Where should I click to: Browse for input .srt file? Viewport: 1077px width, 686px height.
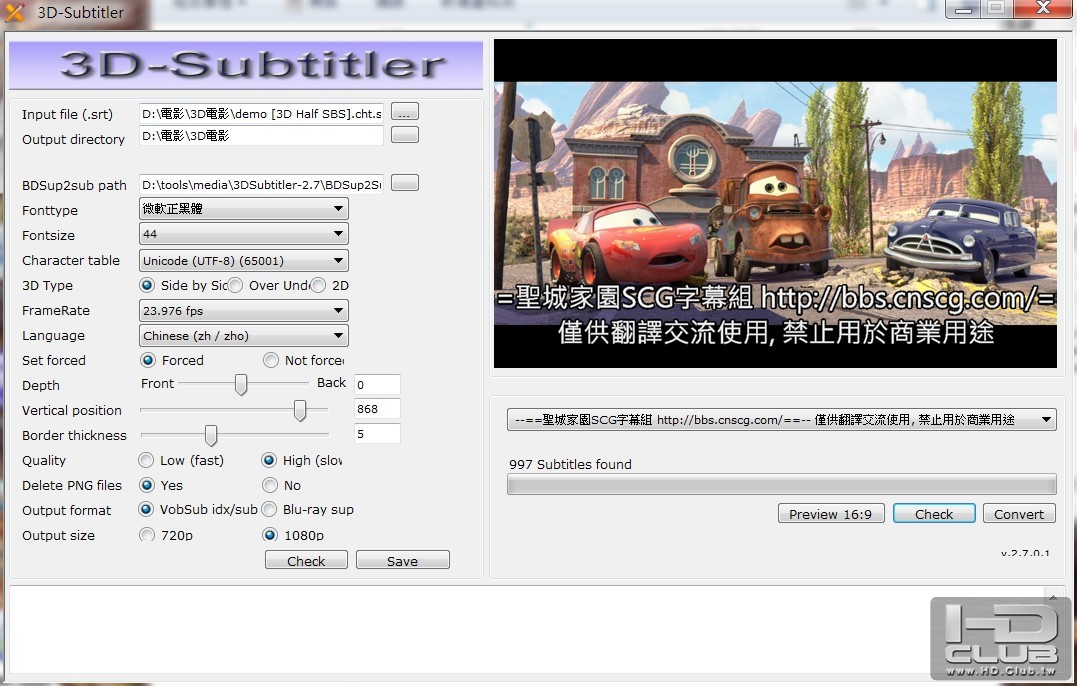click(x=405, y=111)
